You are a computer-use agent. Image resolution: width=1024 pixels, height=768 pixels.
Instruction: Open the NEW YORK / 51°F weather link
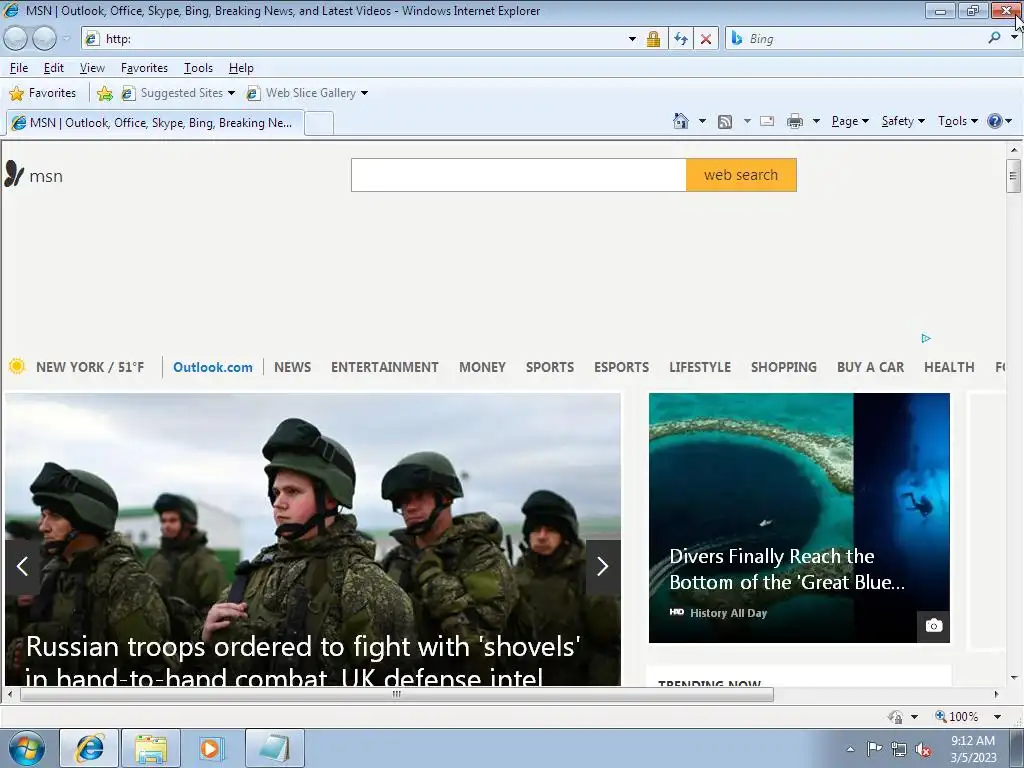[x=90, y=367]
